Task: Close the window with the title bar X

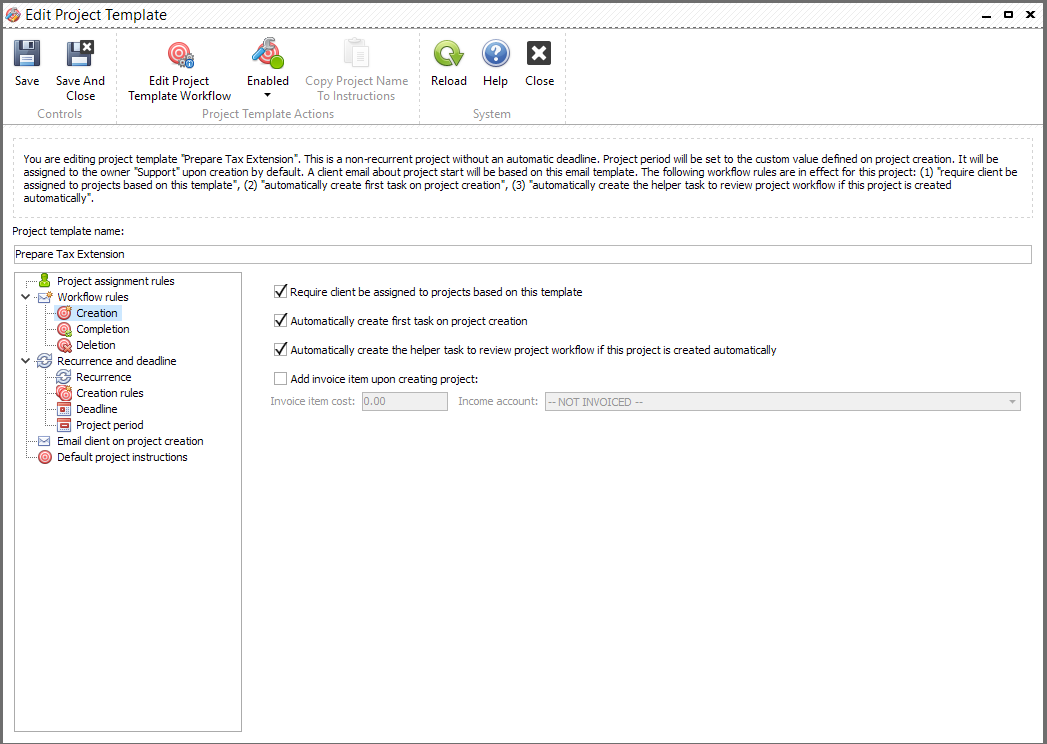Action: pyautogui.click(x=1030, y=15)
